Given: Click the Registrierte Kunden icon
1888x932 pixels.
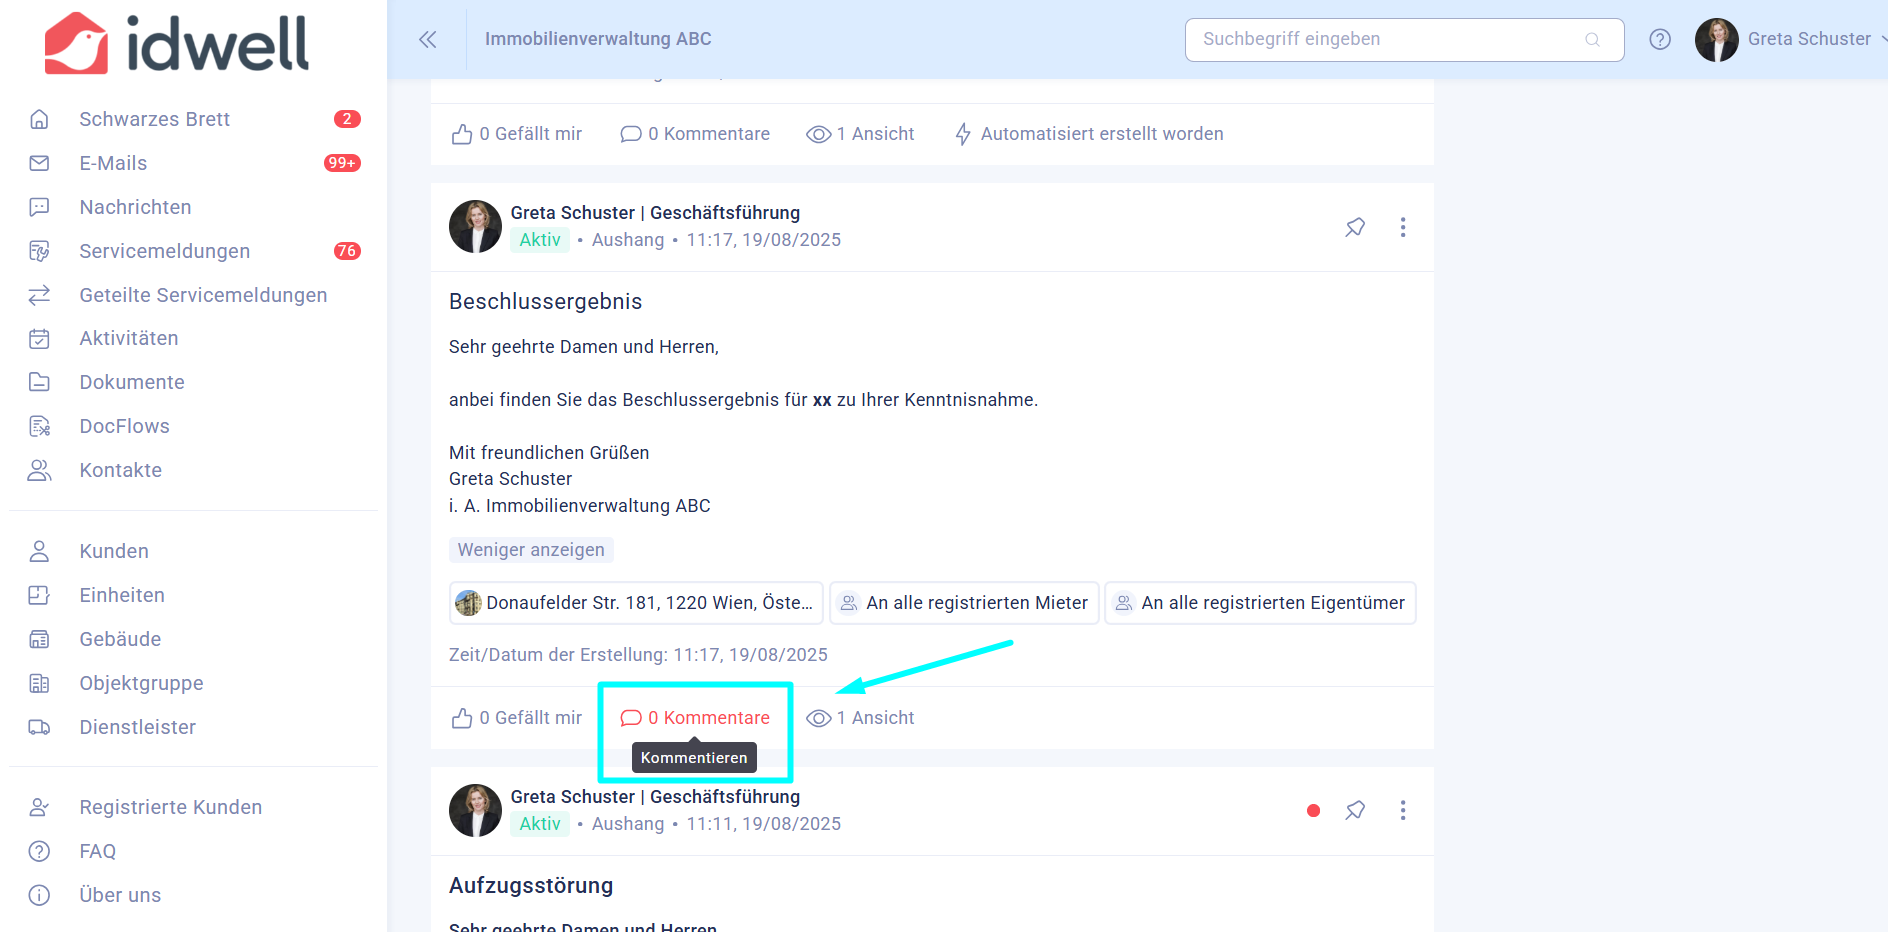Looking at the screenshot, I should 39,807.
